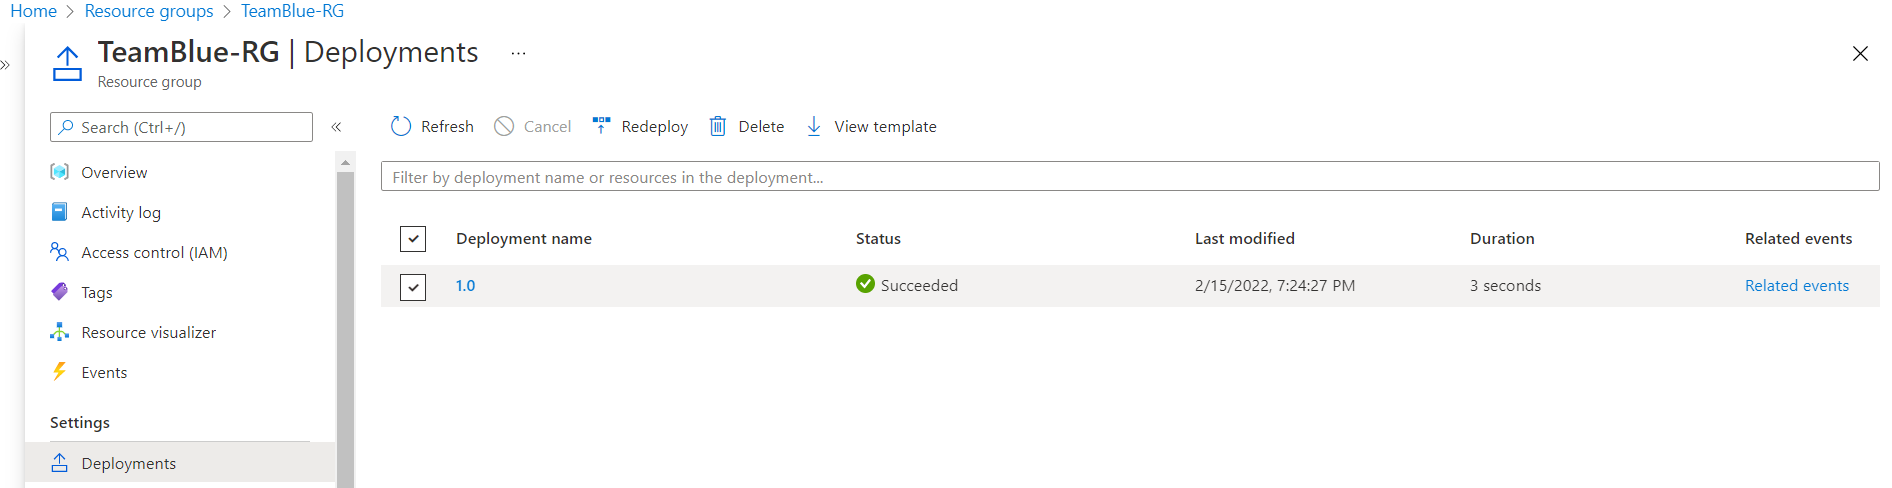
Task: Open Related events link for deployment
Action: point(1796,285)
